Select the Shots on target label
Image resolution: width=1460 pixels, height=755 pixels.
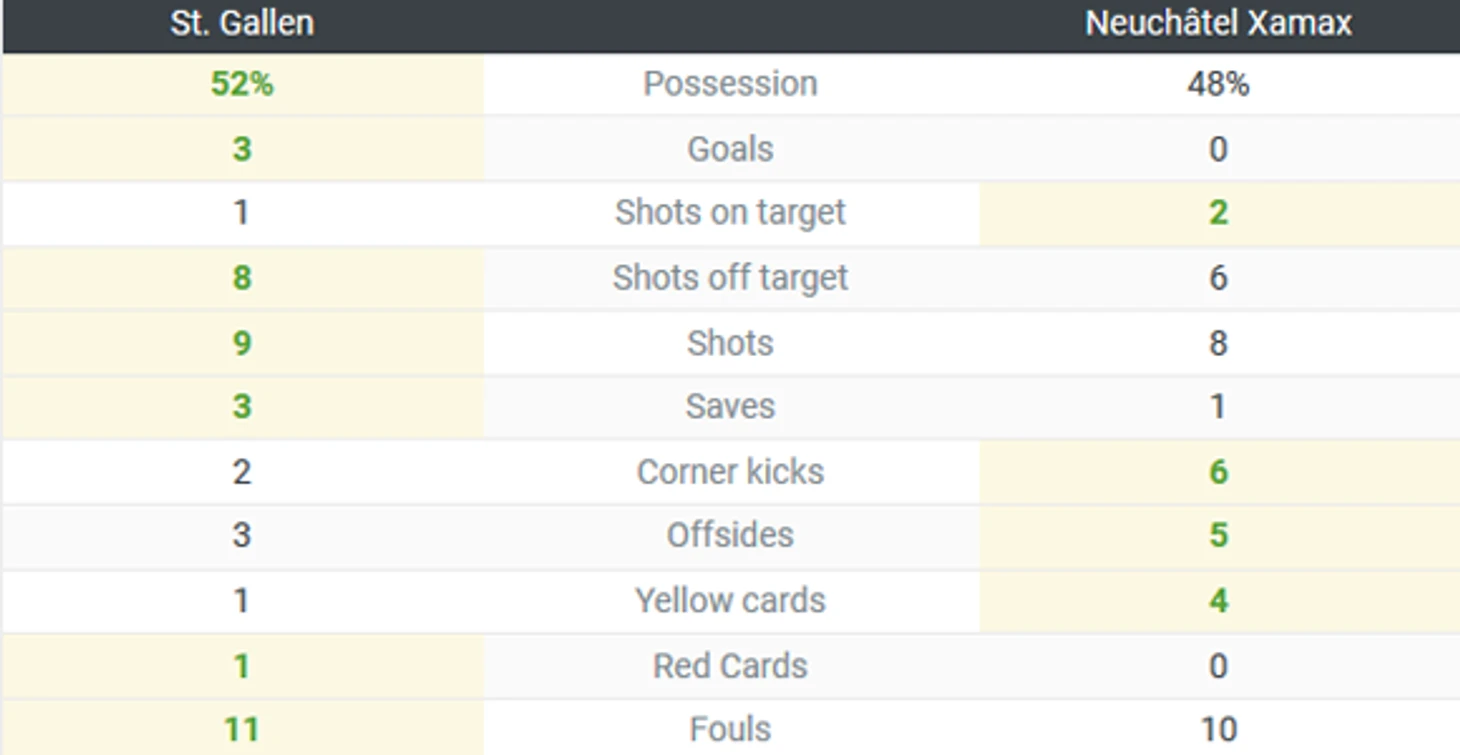point(730,213)
